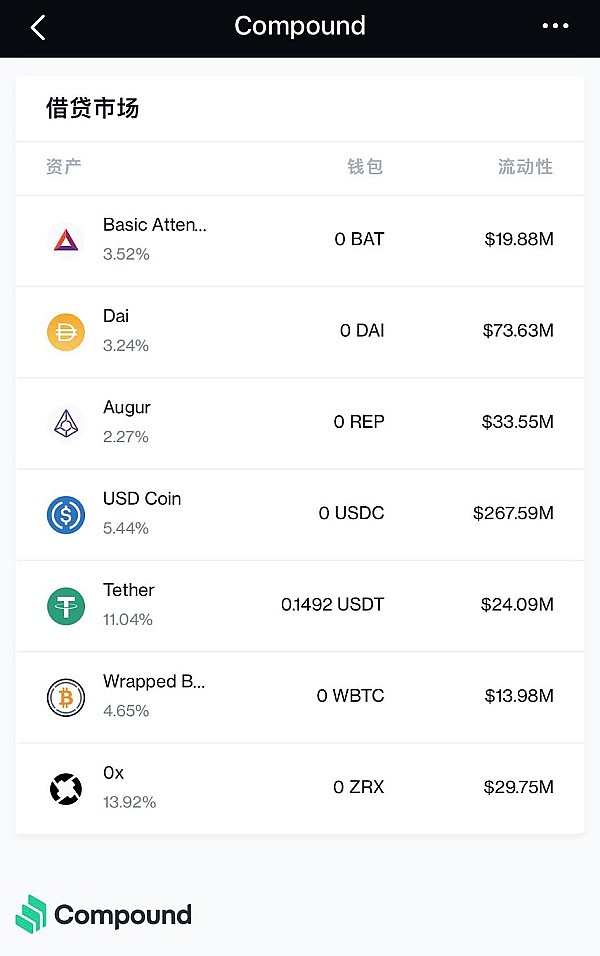Tap the green Tether icon

pos(66,606)
